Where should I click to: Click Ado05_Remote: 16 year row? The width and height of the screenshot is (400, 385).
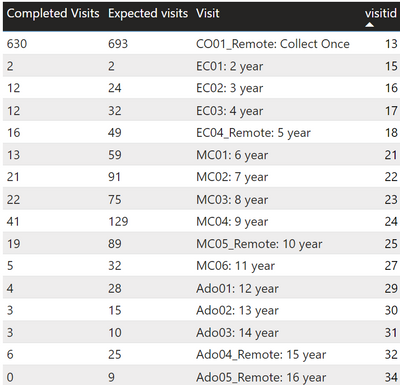pos(201,376)
